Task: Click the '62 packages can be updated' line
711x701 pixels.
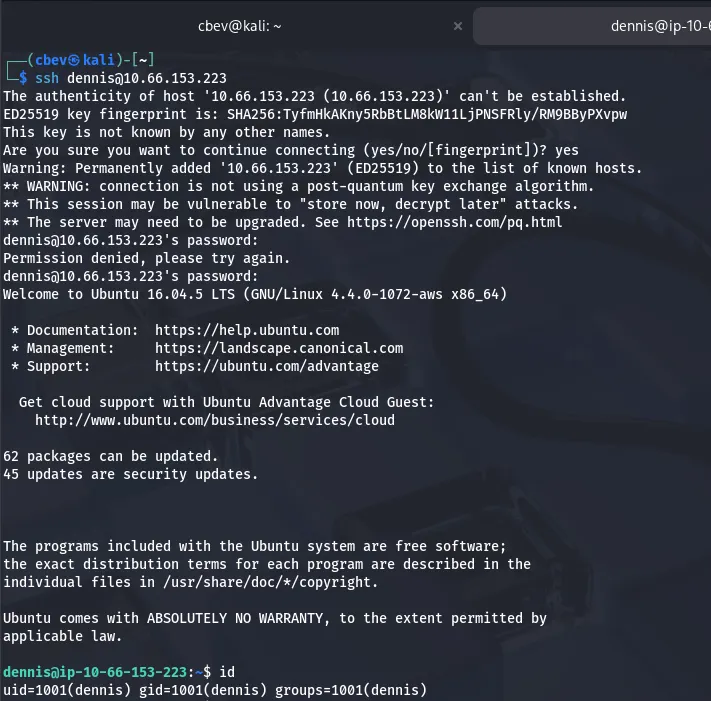Action: tap(111, 456)
